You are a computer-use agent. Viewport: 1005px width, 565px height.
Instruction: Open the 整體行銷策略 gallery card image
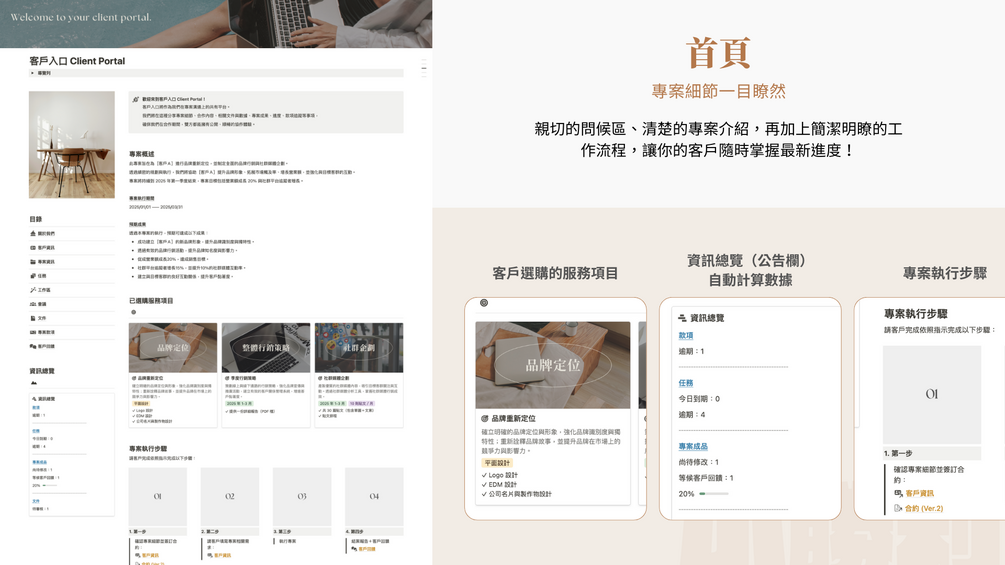pos(266,347)
